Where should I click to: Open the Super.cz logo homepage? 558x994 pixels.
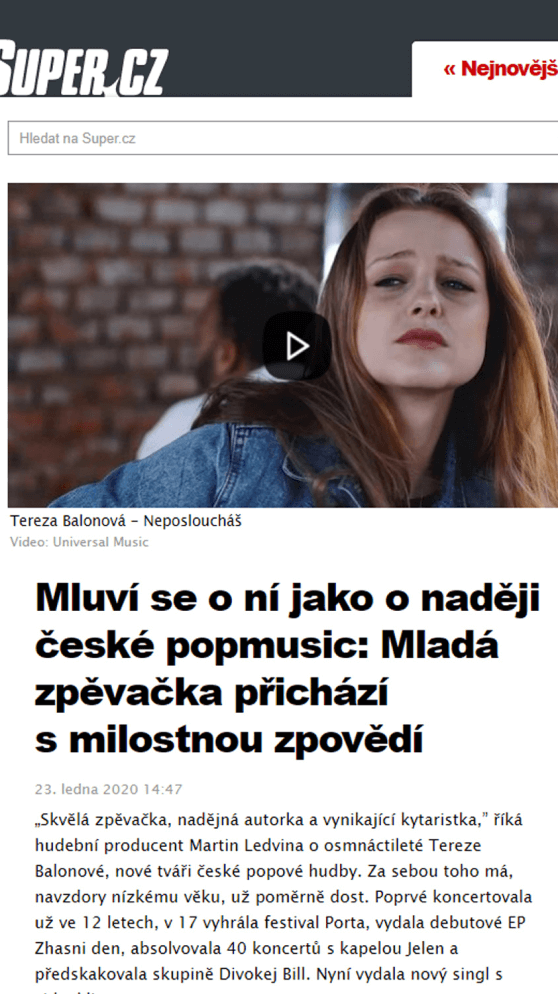[84, 68]
